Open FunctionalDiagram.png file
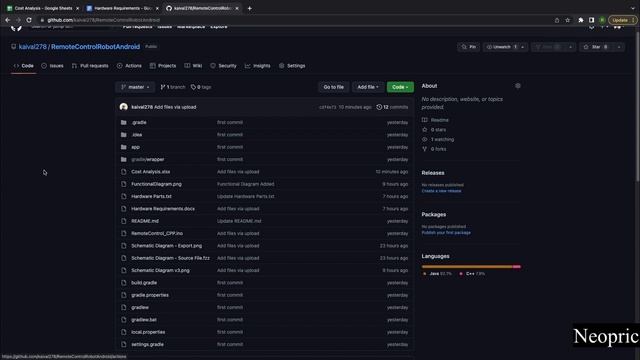This screenshot has height=360, width=640. pyautogui.click(x=156, y=184)
